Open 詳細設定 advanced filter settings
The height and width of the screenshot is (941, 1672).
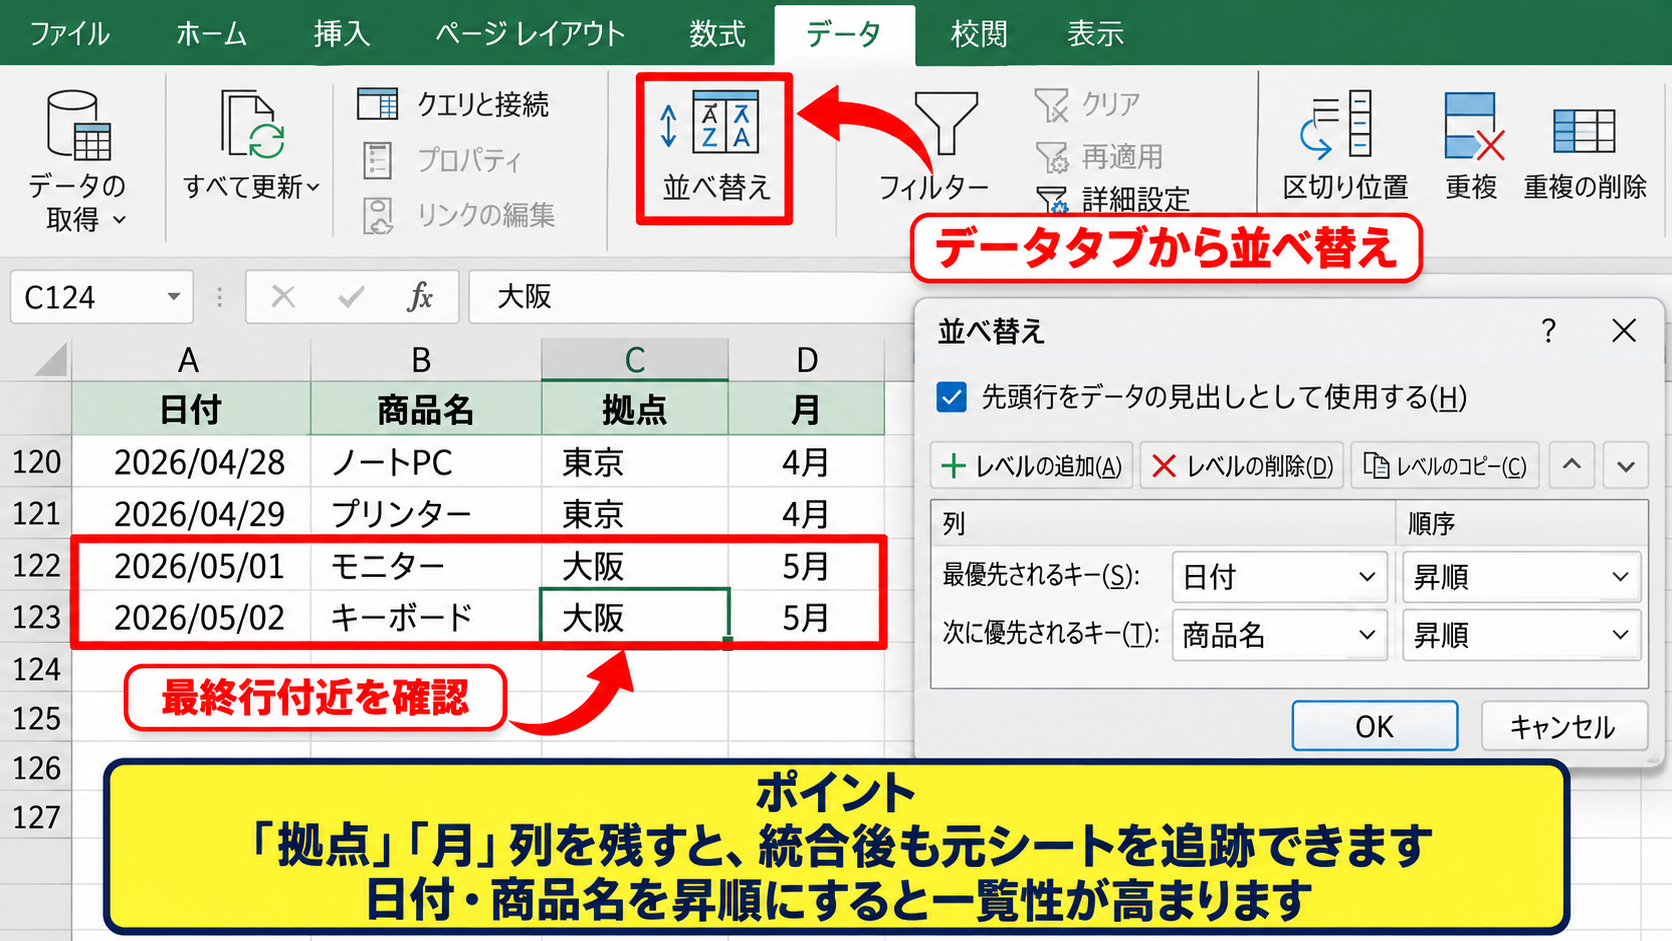click(1112, 200)
